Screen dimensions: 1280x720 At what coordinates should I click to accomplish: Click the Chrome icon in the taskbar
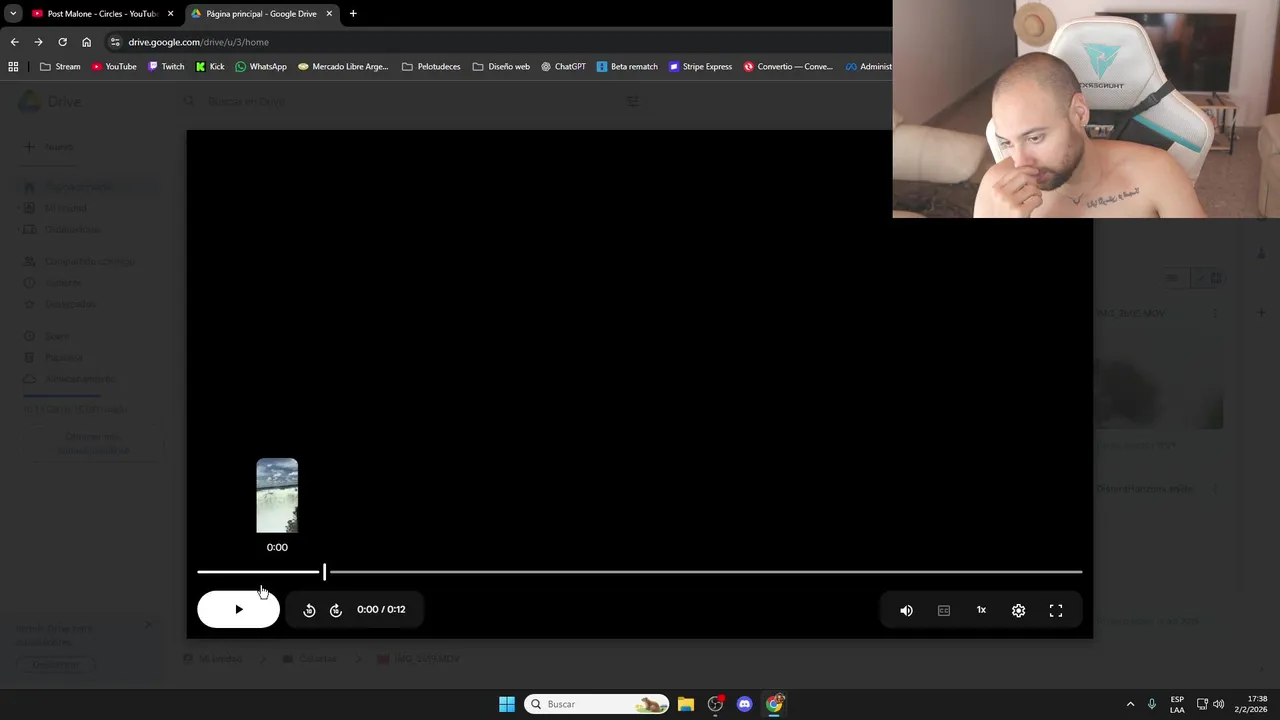point(774,704)
